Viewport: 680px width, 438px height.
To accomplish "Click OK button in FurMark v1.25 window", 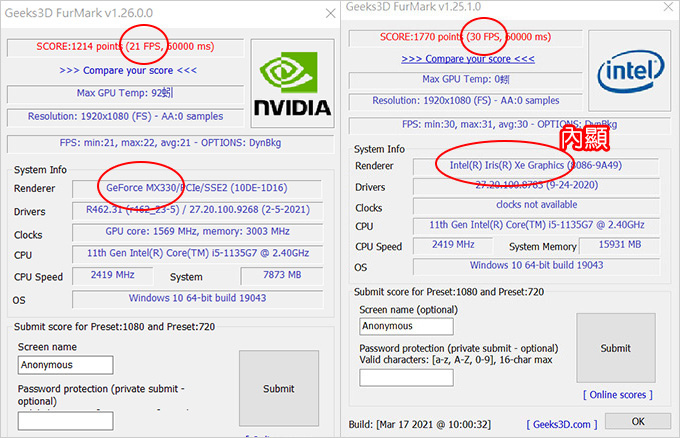I will point(638,422).
